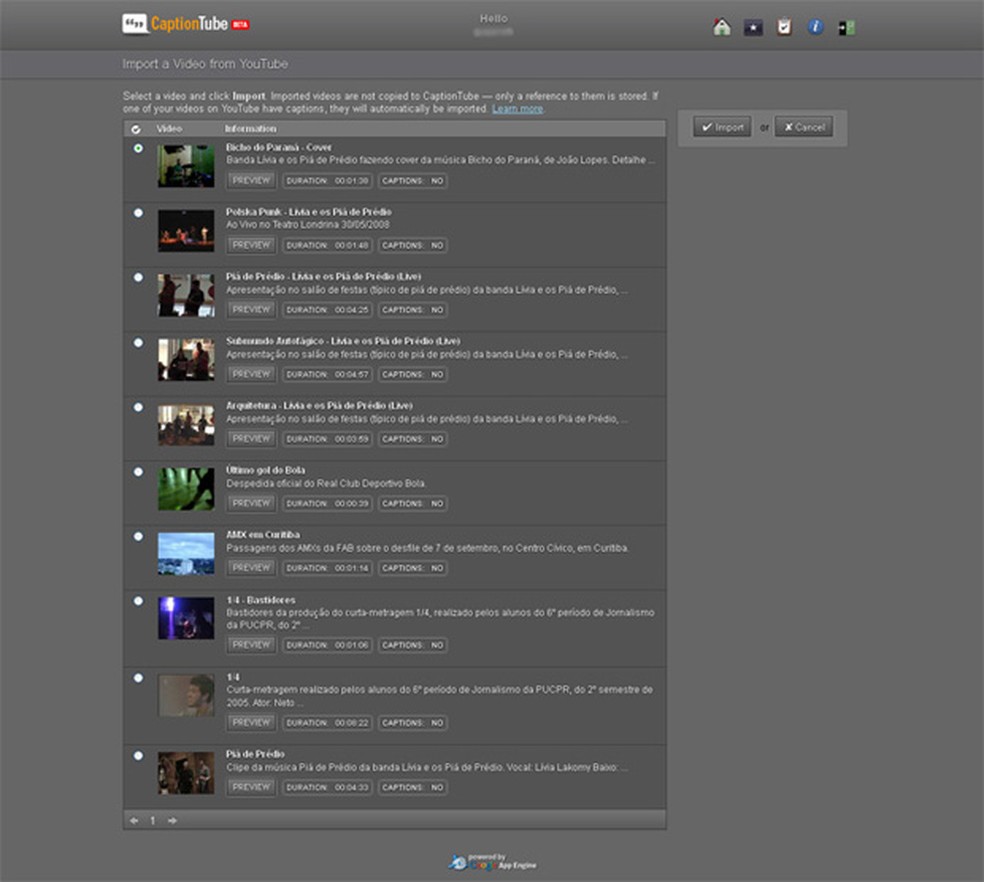This screenshot has width=984, height=882.
Task: Click the sign out door icon
Action: tap(846, 27)
